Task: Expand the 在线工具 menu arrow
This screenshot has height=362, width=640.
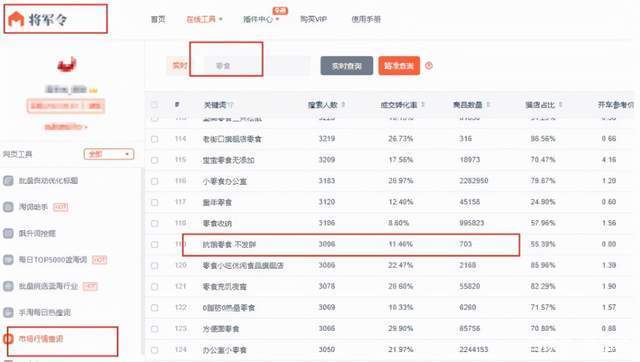Action: pos(221,19)
